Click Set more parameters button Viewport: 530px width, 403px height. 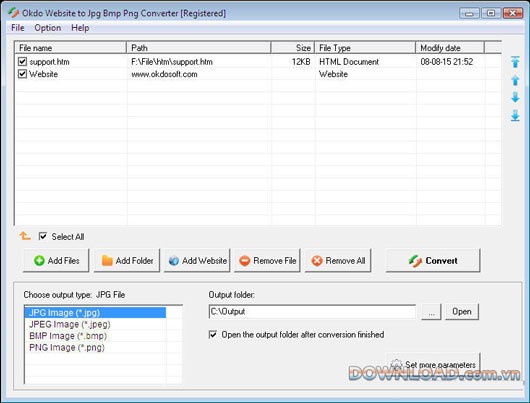click(433, 364)
